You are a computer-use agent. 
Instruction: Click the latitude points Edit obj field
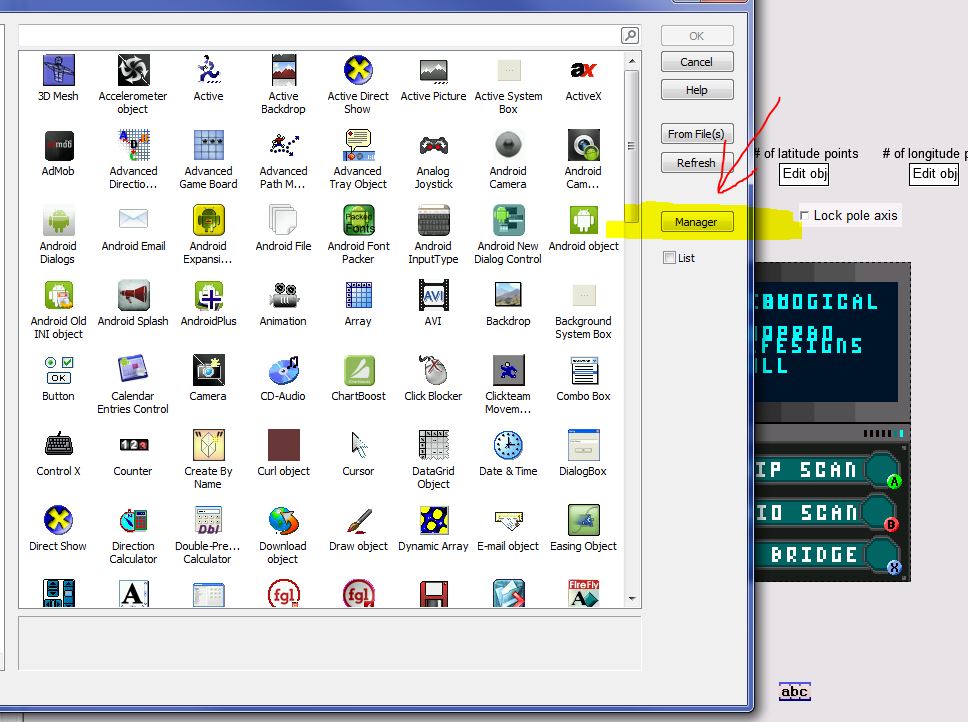(804, 174)
